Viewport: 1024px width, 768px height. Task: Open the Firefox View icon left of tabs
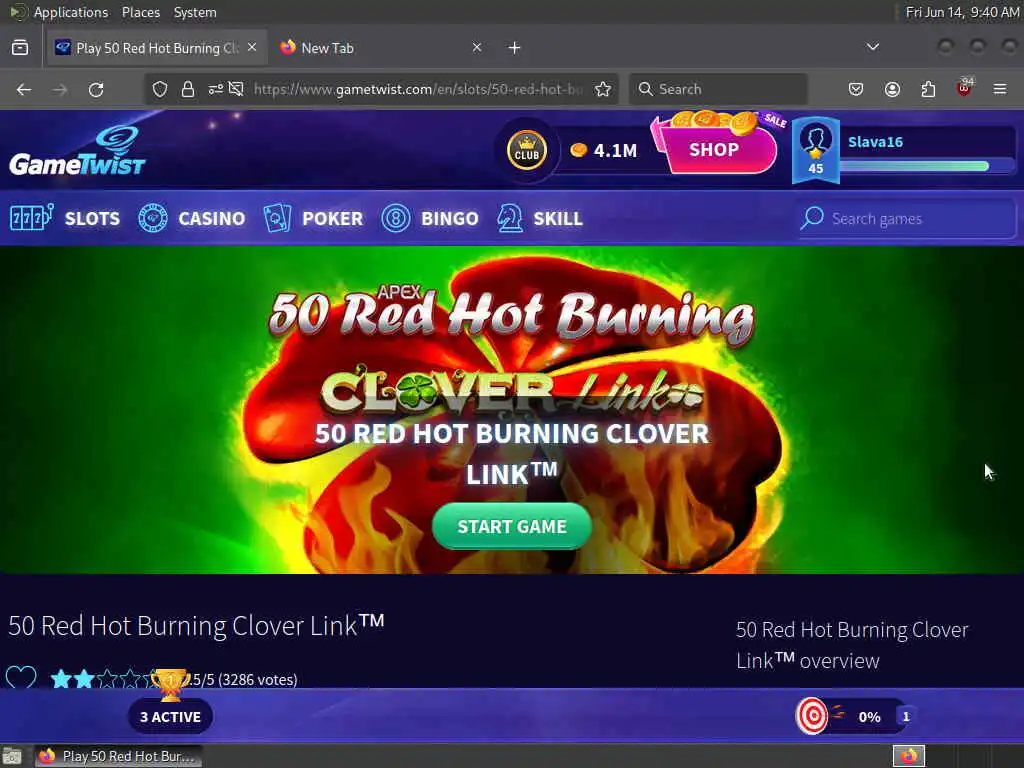tap(20, 48)
